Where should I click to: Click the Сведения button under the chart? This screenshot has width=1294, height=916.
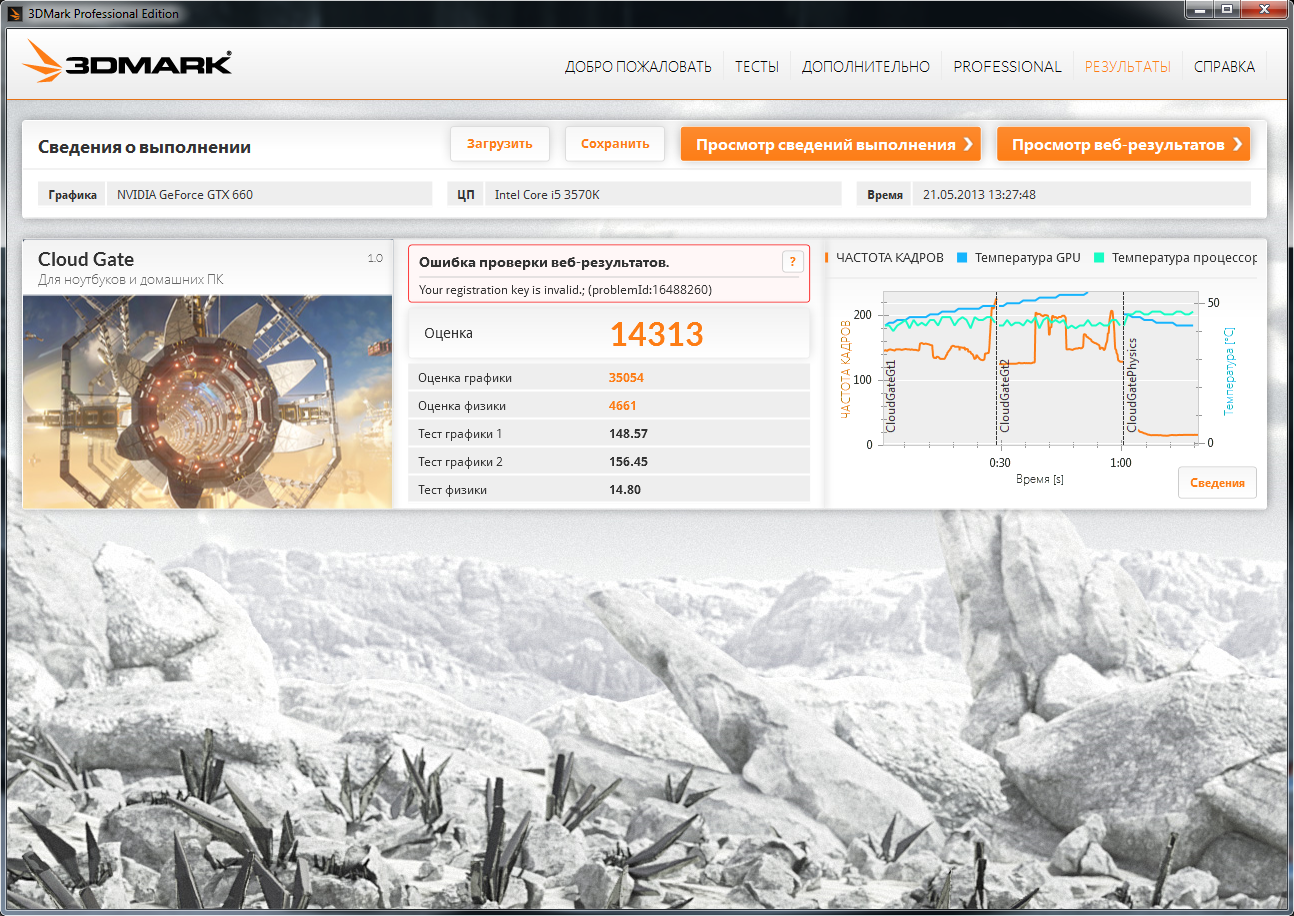pyautogui.click(x=1217, y=483)
